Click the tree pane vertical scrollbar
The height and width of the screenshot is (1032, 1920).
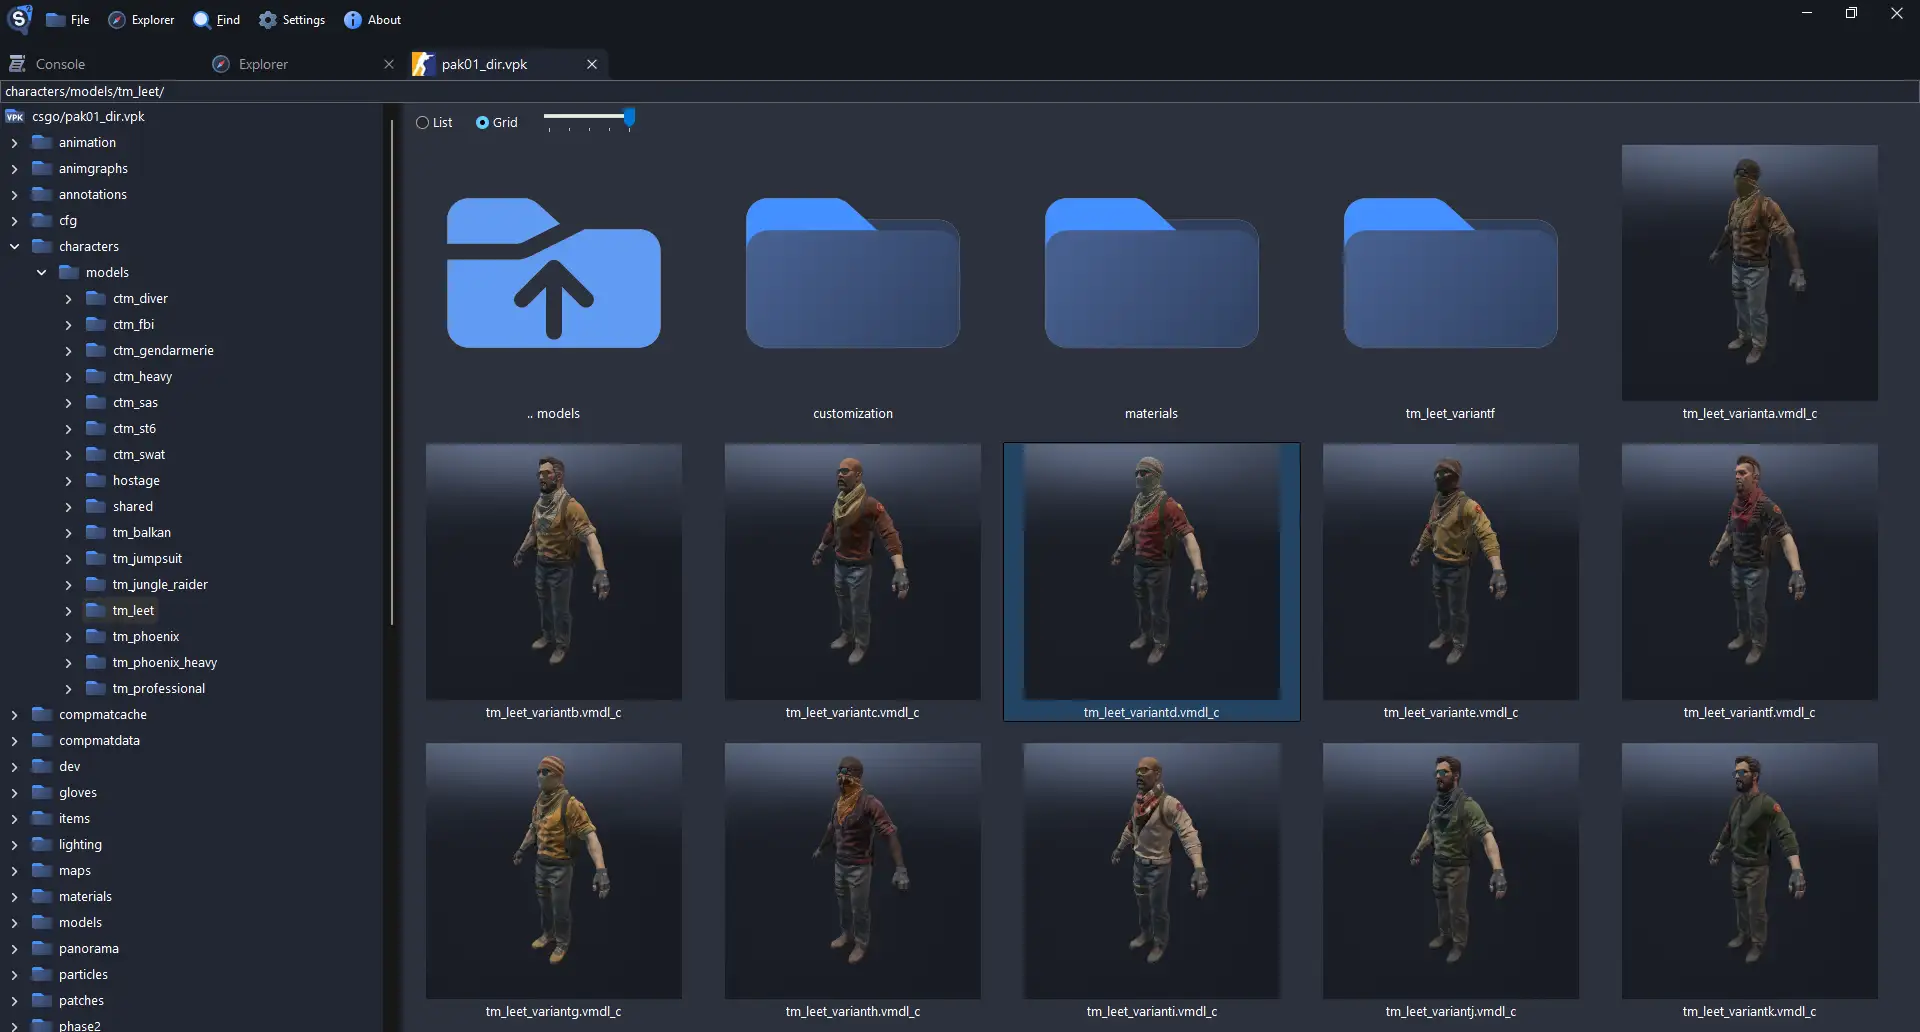point(392,372)
